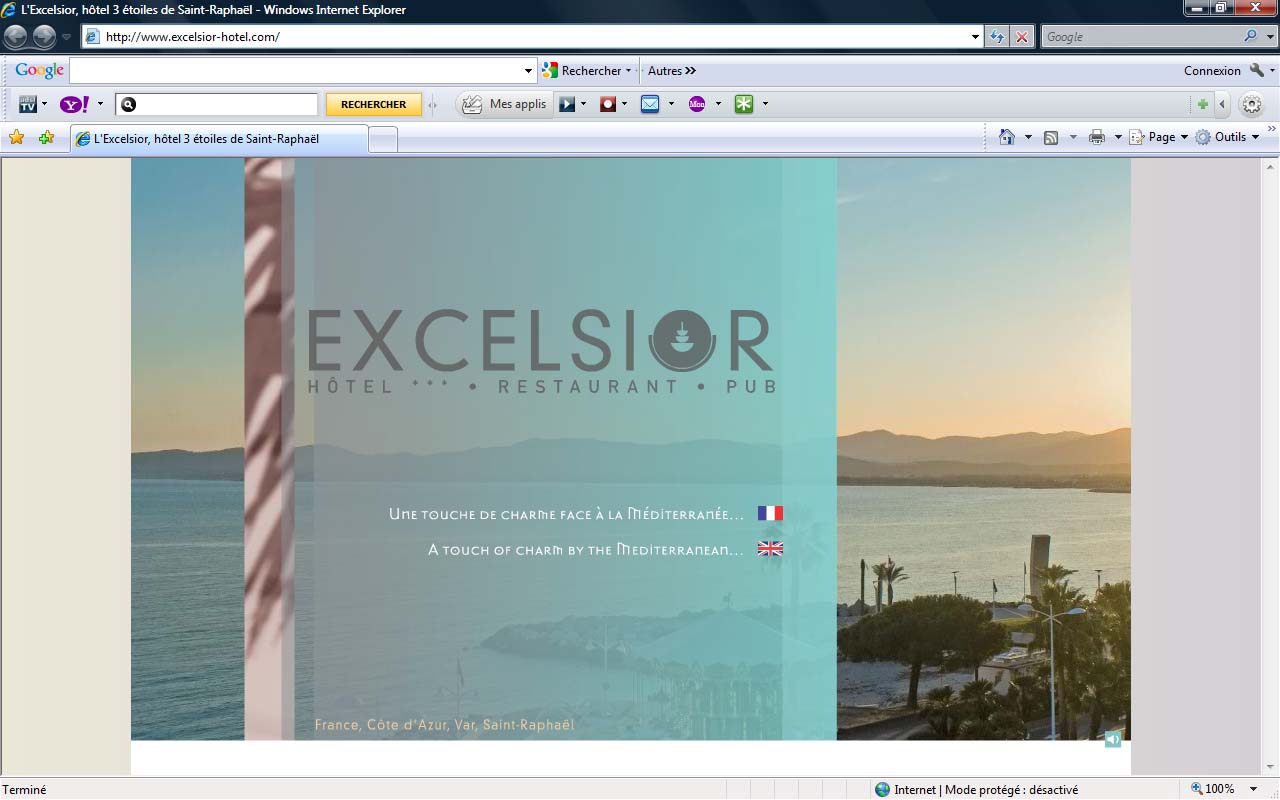
Task: Select the L'Excelsior hôtel tab
Action: point(219,139)
